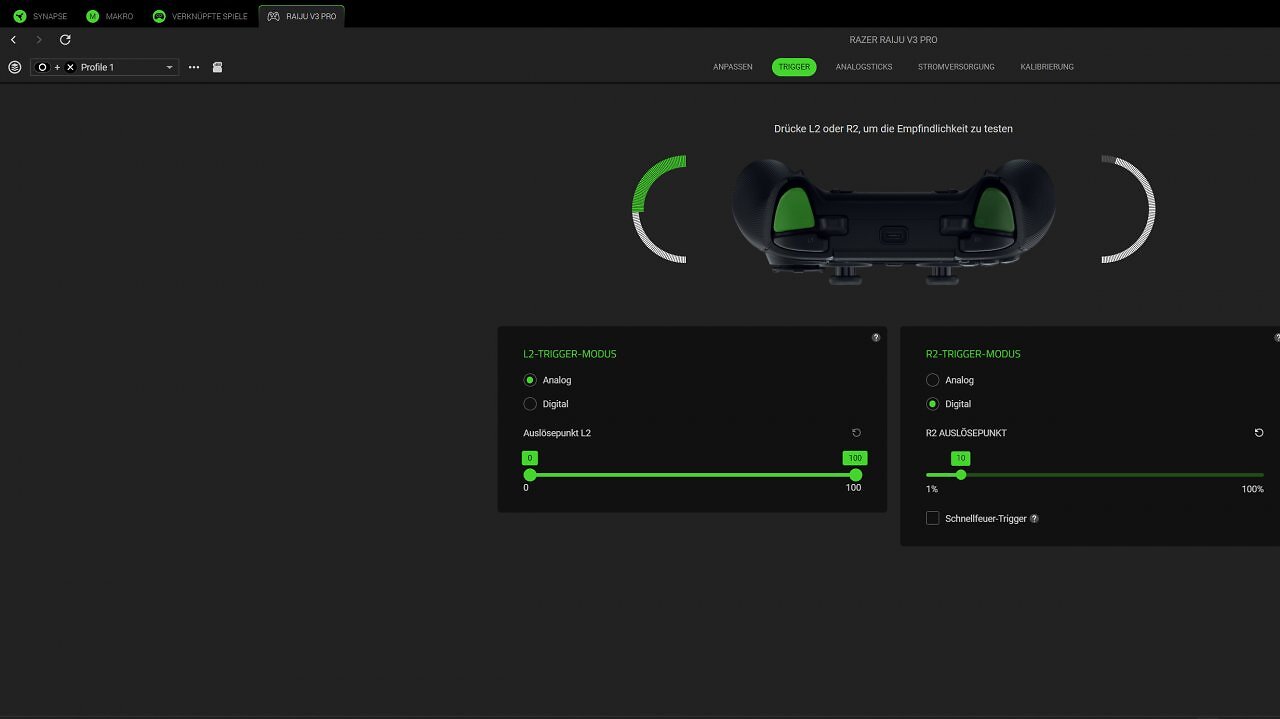Click the onboard memory icon
Viewport: 1280px width, 719px height.
pyautogui.click(x=217, y=67)
